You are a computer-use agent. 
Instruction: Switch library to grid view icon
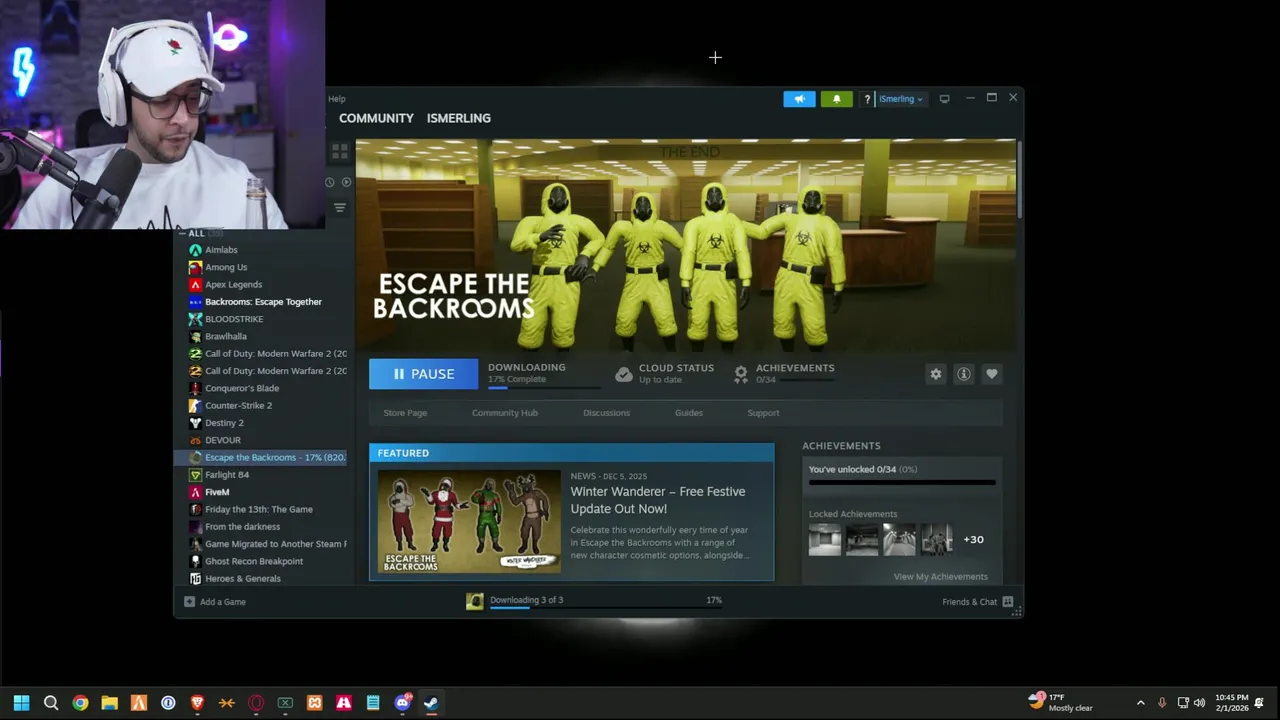[x=340, y=151]
